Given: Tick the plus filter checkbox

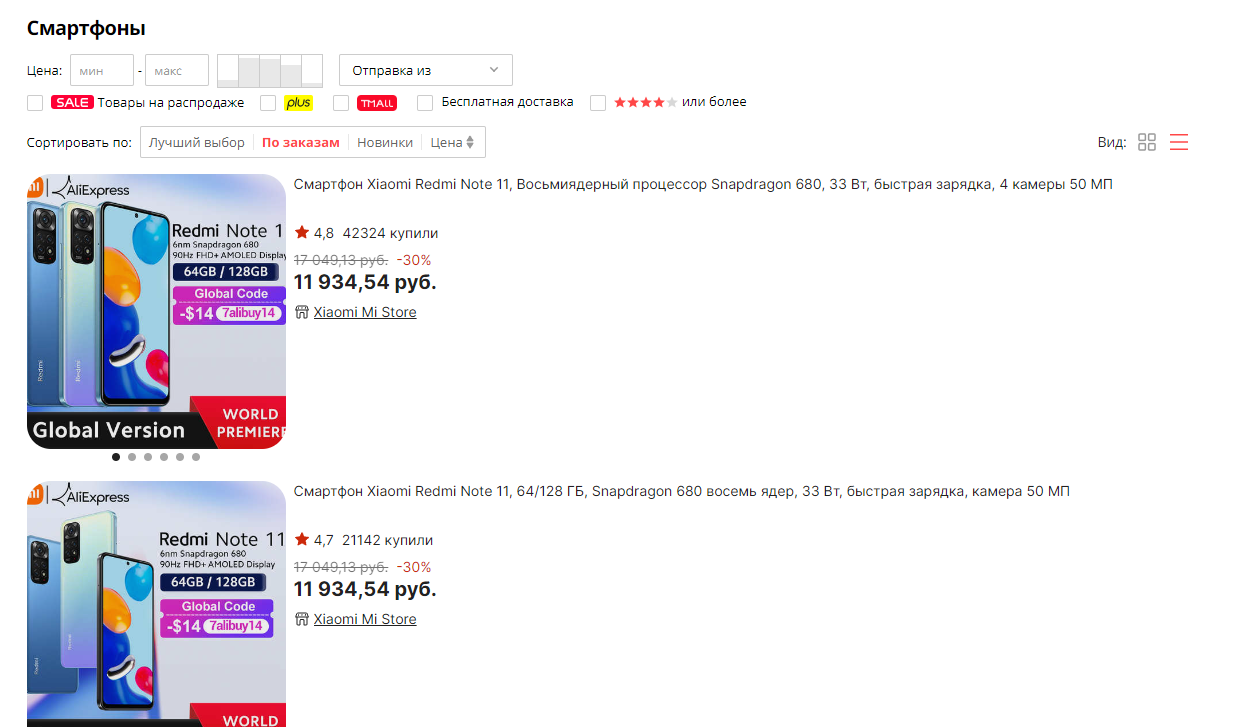Looking at the screenshot, I should coord(268,103).
